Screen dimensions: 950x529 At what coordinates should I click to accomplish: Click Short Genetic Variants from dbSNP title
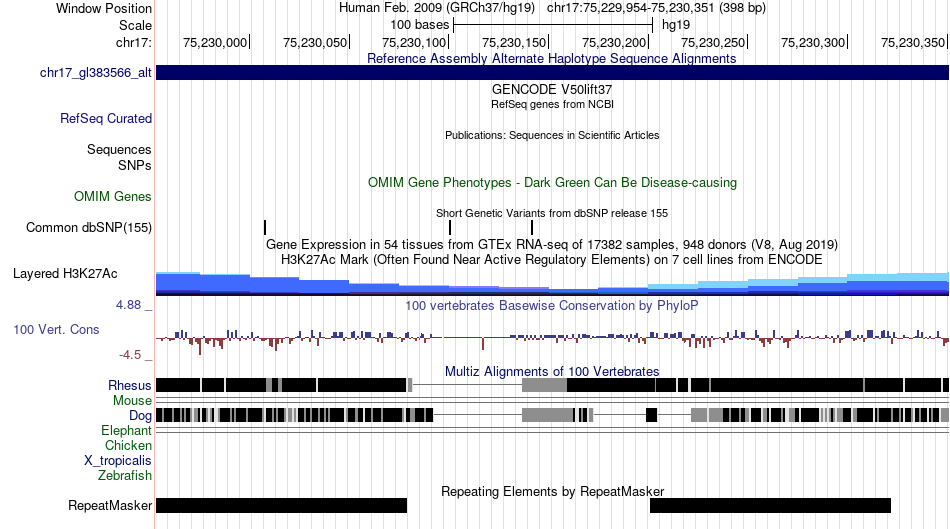point(552,213)
